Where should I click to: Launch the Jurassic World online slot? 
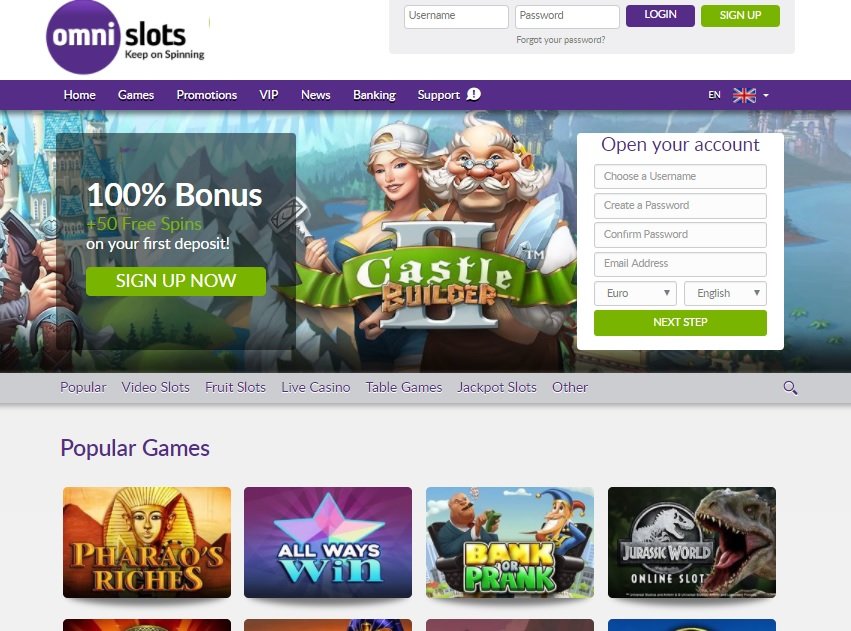[x=691, y=542]
